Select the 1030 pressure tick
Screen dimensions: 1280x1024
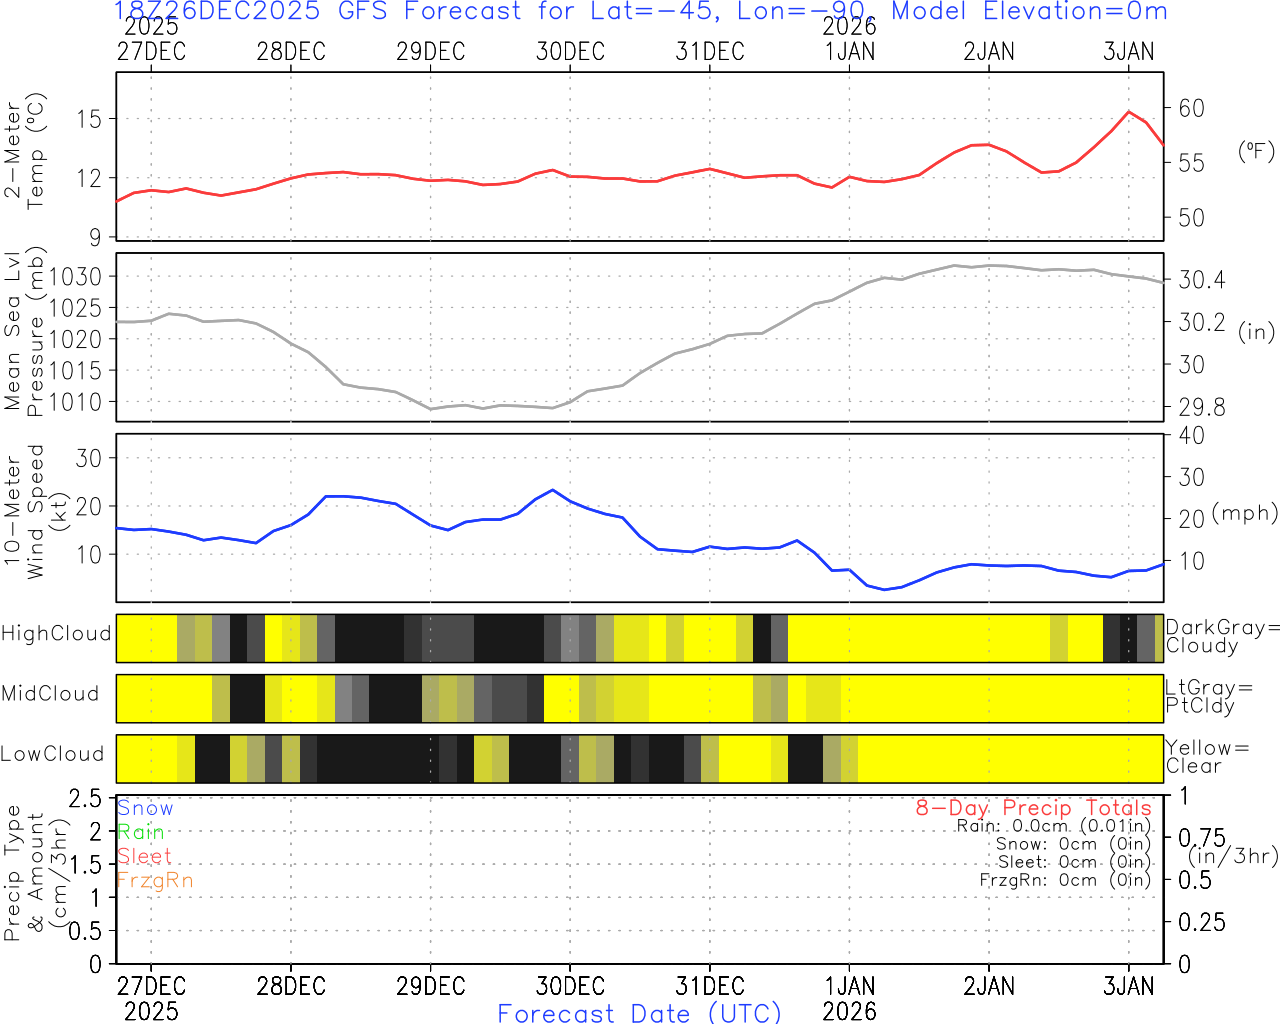tap(76, 277)
